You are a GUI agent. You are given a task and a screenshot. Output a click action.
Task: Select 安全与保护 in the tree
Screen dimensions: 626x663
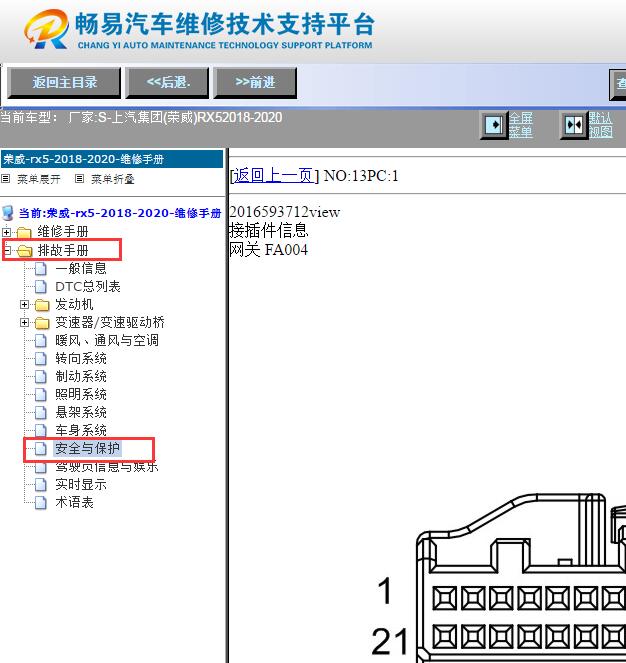pos(88,449)
